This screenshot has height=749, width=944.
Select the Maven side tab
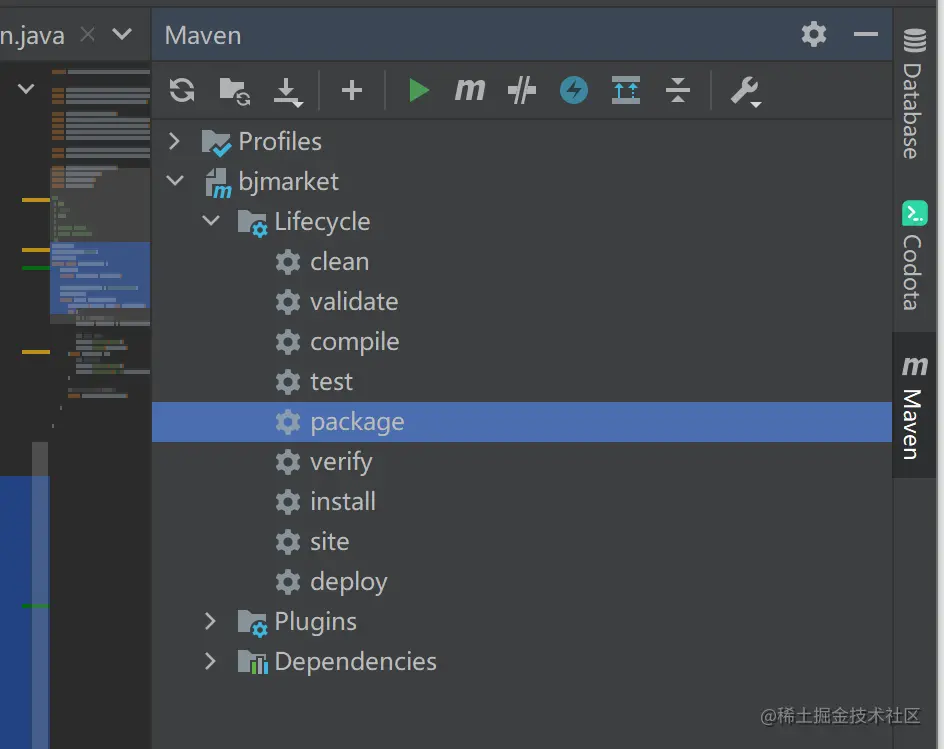click(914, 407)
